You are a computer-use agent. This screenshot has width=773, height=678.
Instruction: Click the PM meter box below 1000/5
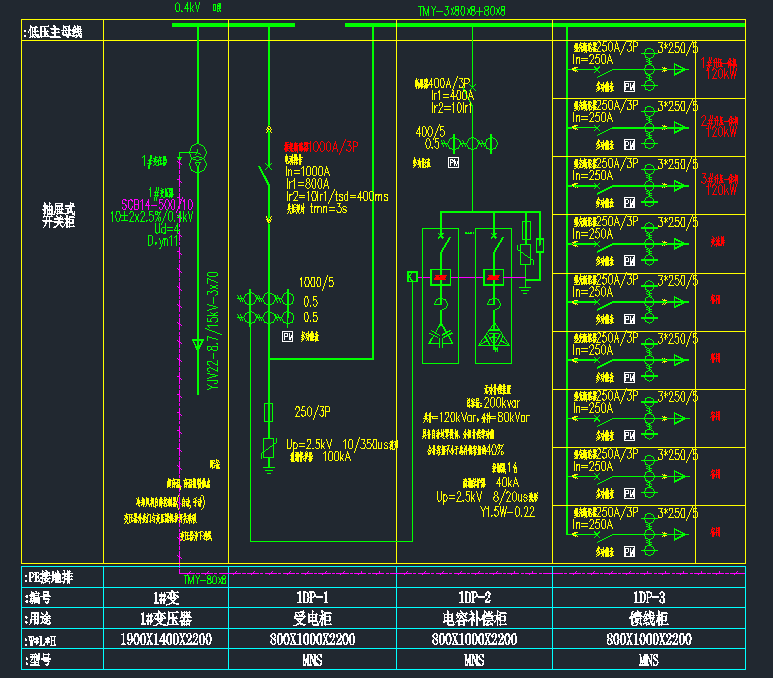pyautogui.click(x=287, y=338)
